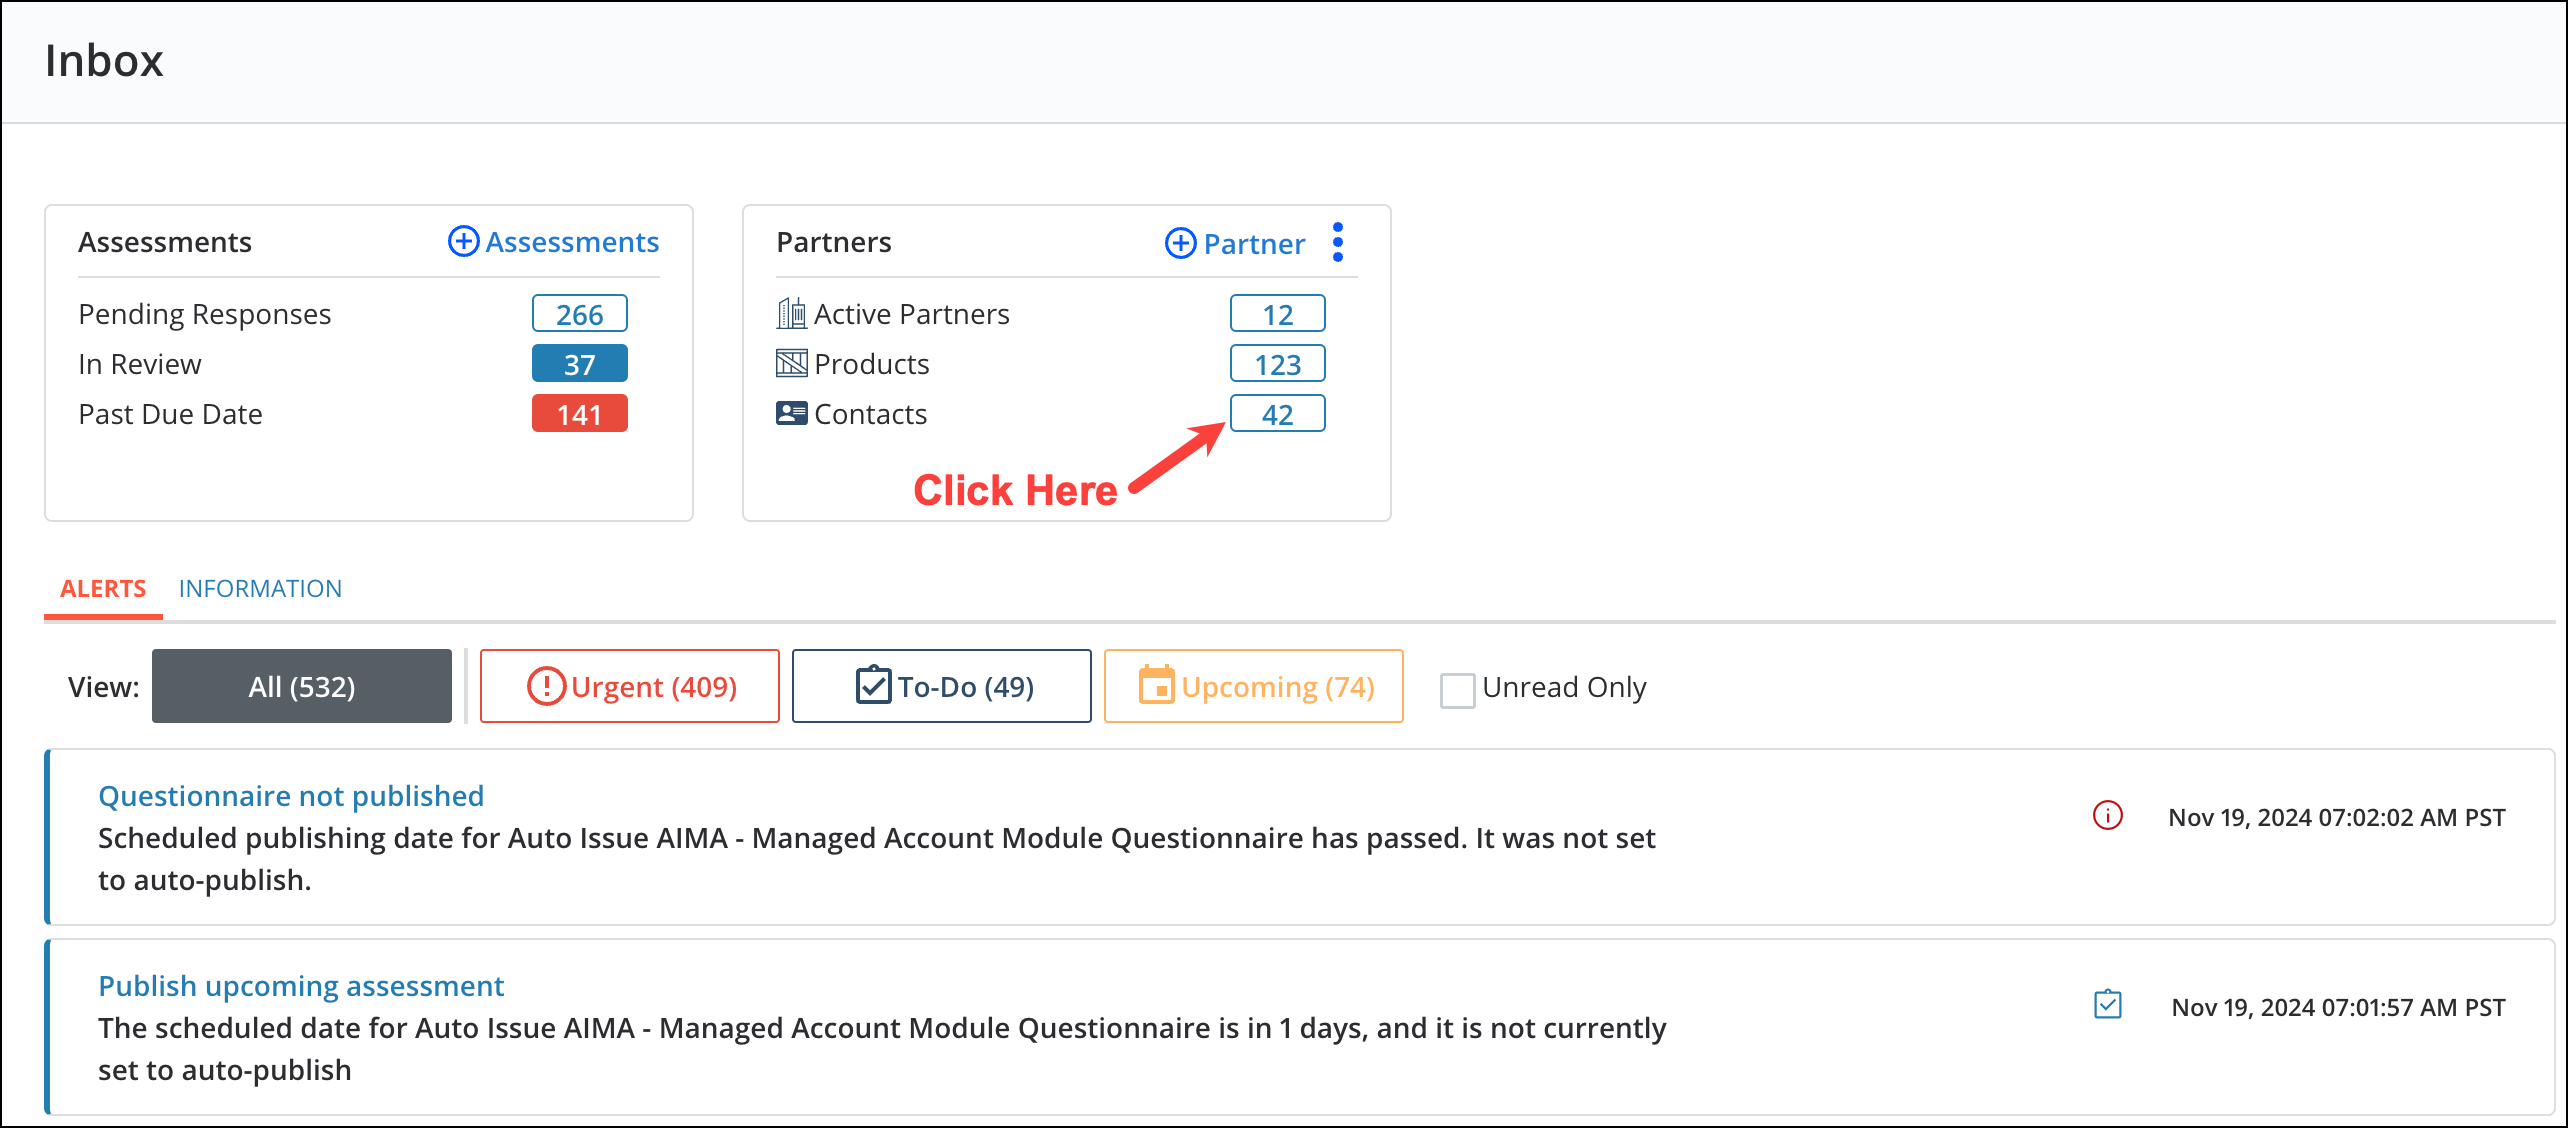Click the exclamation icon in Urgent filter
The width and height of the screenshot is (2568, 1128).
click(546, 686)
